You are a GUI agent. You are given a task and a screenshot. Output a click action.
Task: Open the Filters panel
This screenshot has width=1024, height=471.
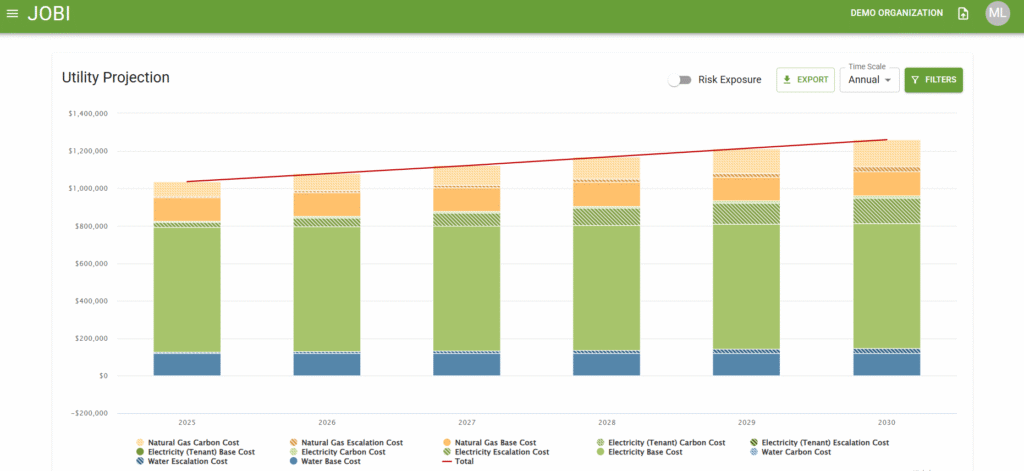tap(933, 80)
